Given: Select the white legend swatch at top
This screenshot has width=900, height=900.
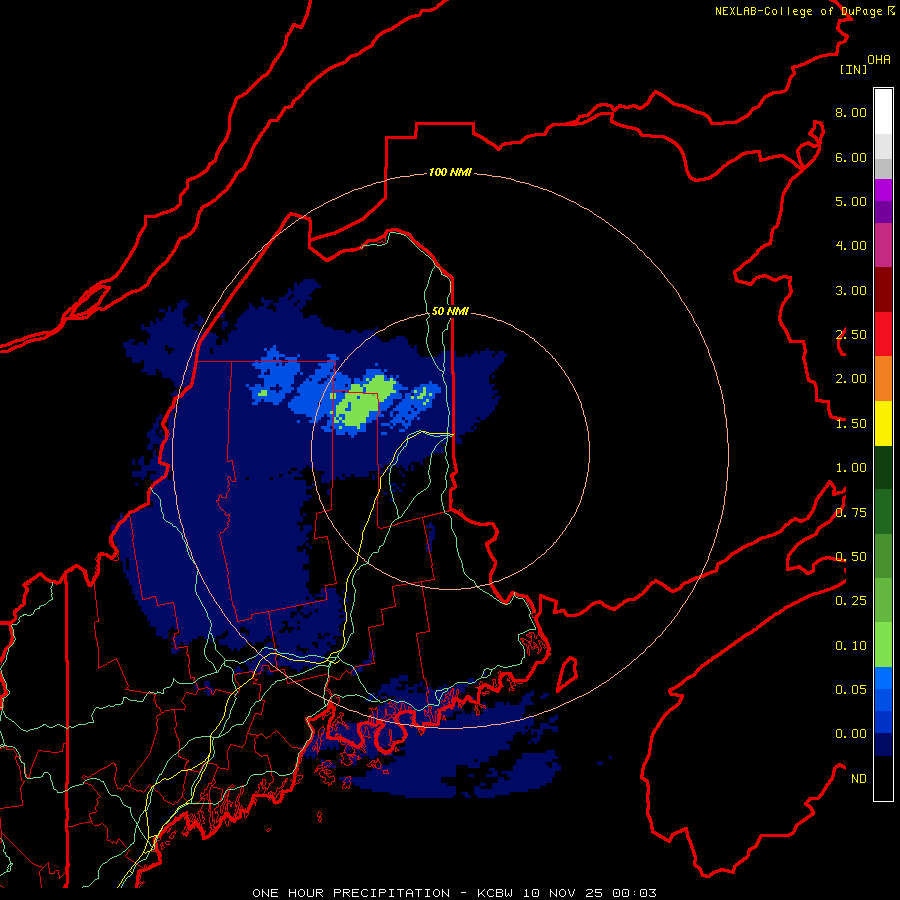Looking at the screenshot, I should (883, 111).
